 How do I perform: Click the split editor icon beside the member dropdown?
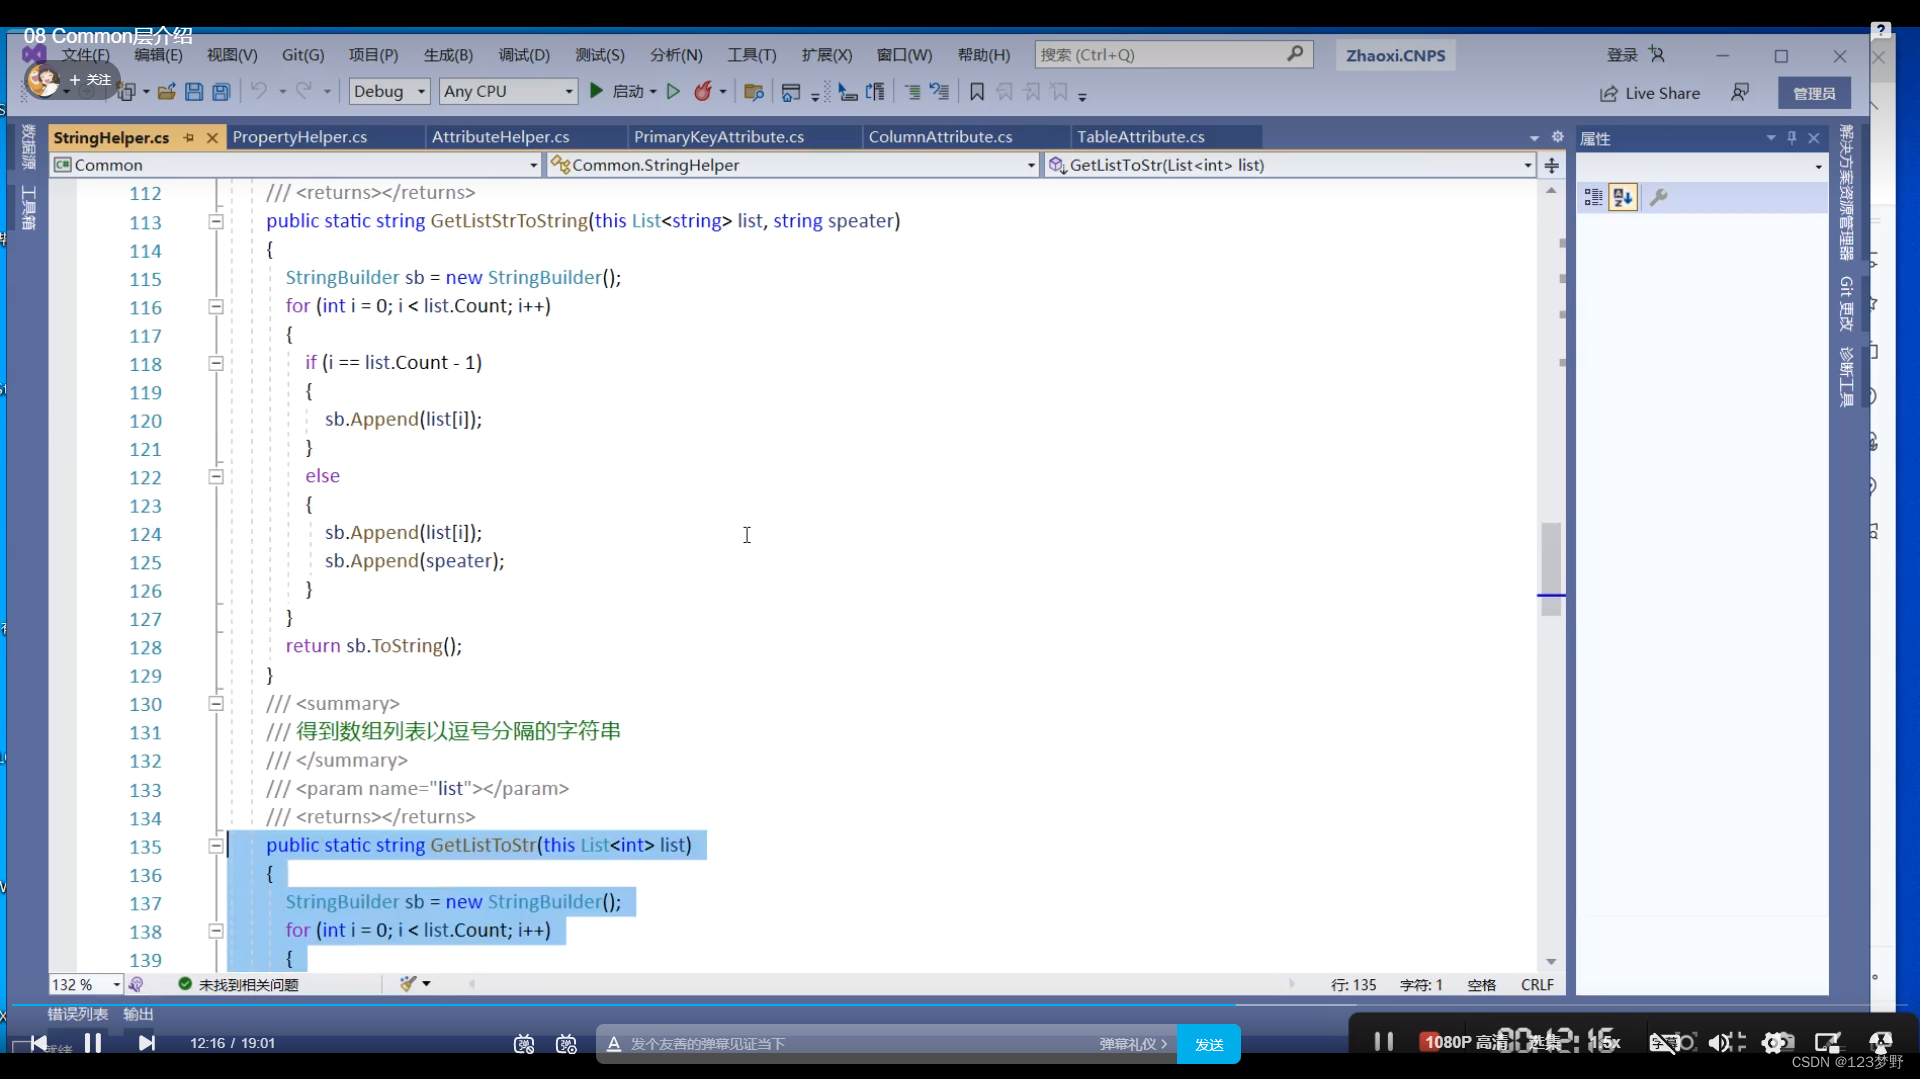click(1551, 165)
